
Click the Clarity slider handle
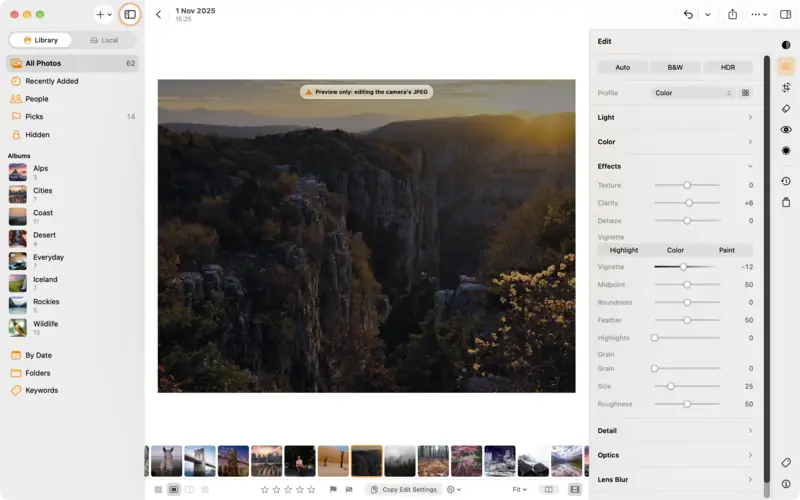pos(689,203)
